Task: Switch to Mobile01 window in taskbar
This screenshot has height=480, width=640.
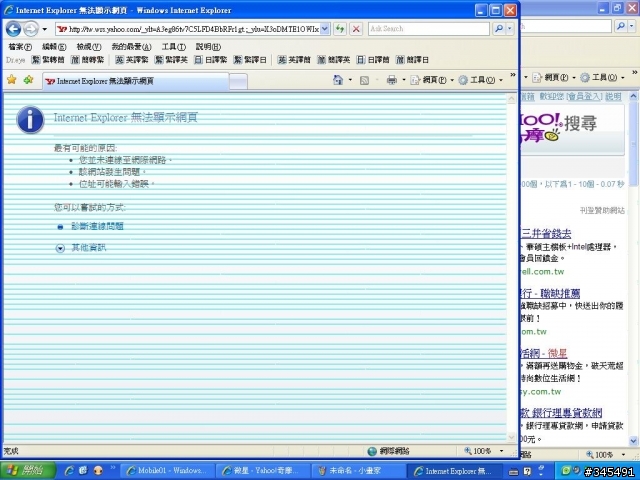Action: [169, 471]
